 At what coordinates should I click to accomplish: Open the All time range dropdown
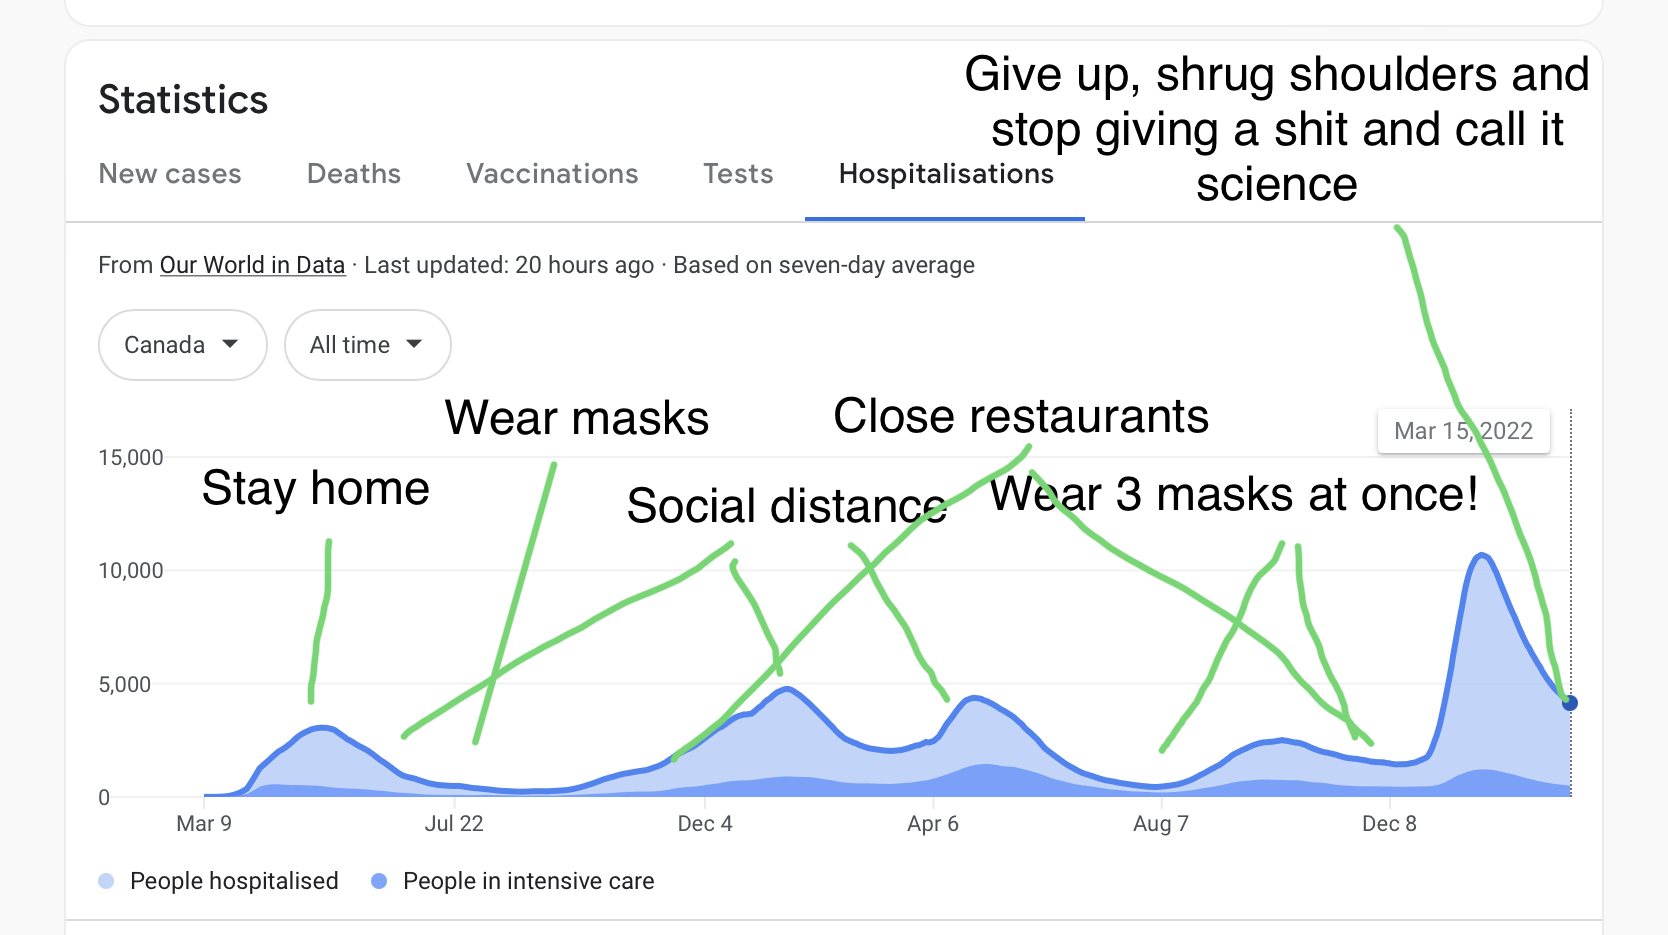[x=367, y=345]
